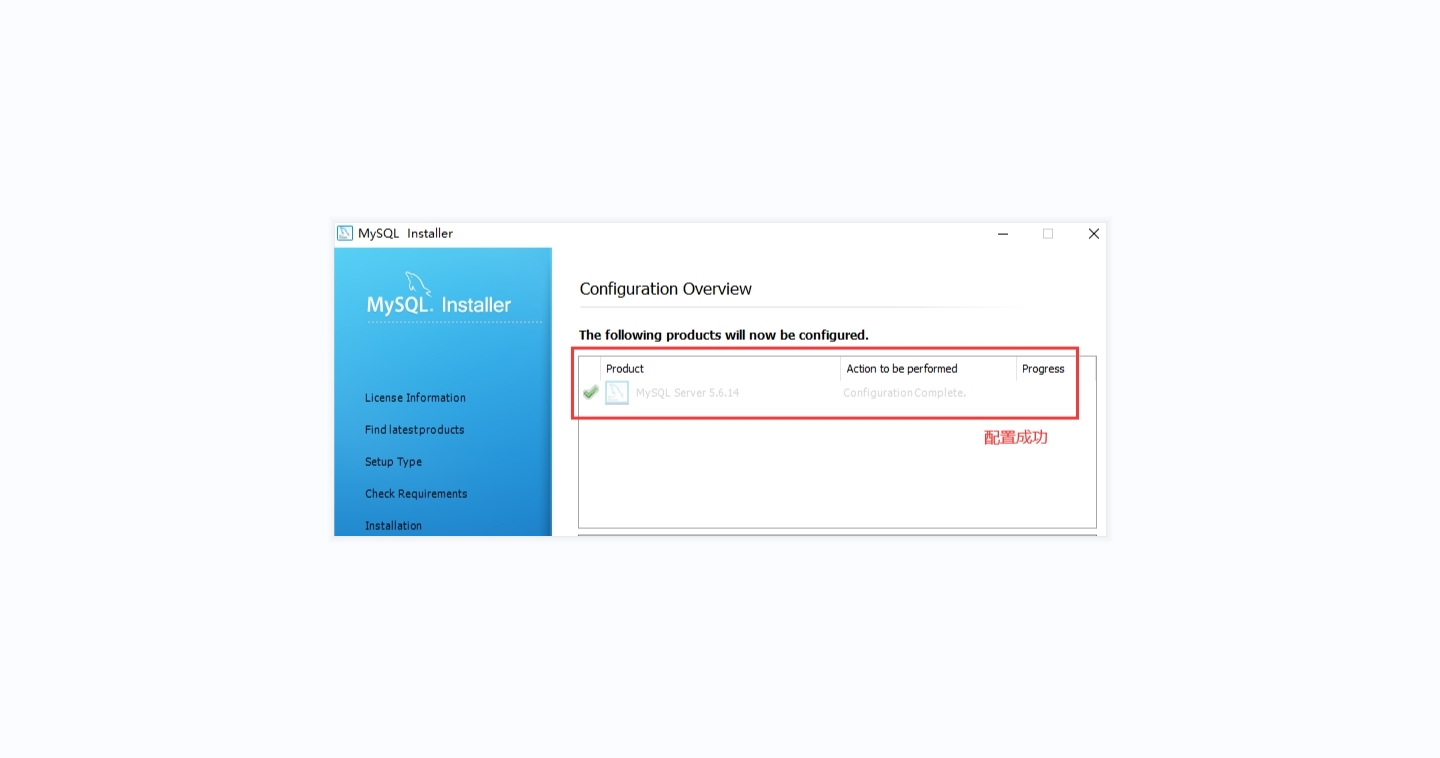The height and width of the screenshot is (758, 1440).
Task: Click the MySQL dolphin logo in sidebar
Action: click(x=418, y=283)
